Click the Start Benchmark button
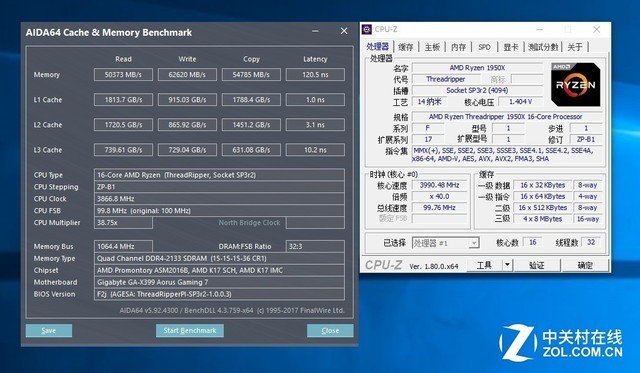Screen dimensions: 640x373 pos(190,331)
